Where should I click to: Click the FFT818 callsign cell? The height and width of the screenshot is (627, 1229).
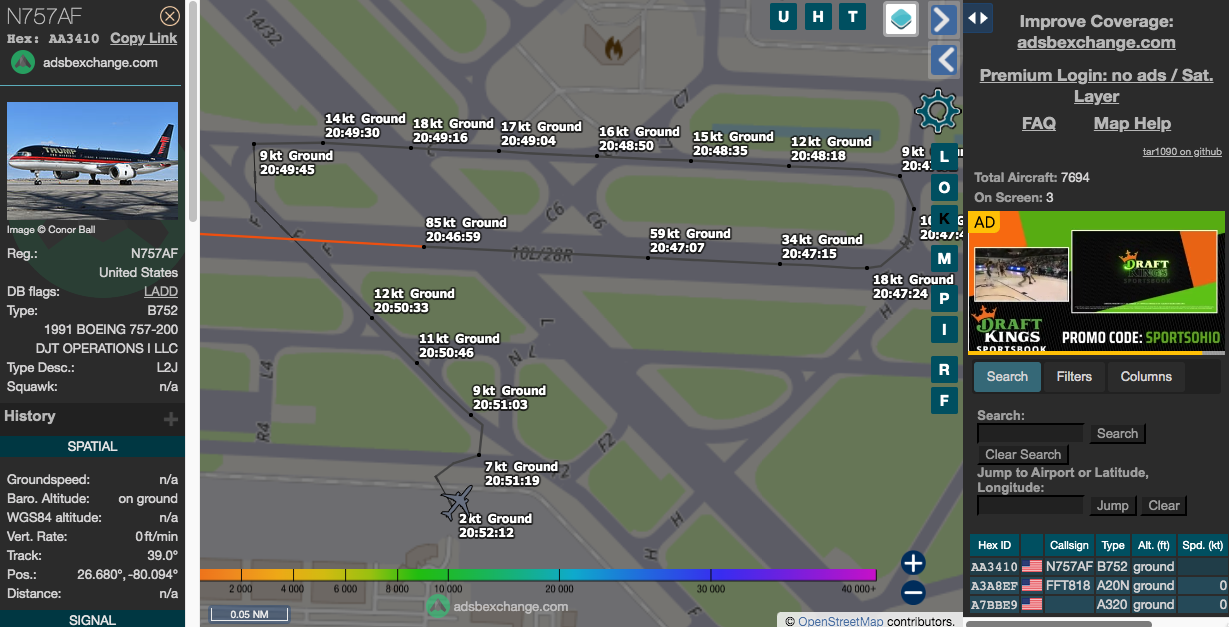(1069, 586)
